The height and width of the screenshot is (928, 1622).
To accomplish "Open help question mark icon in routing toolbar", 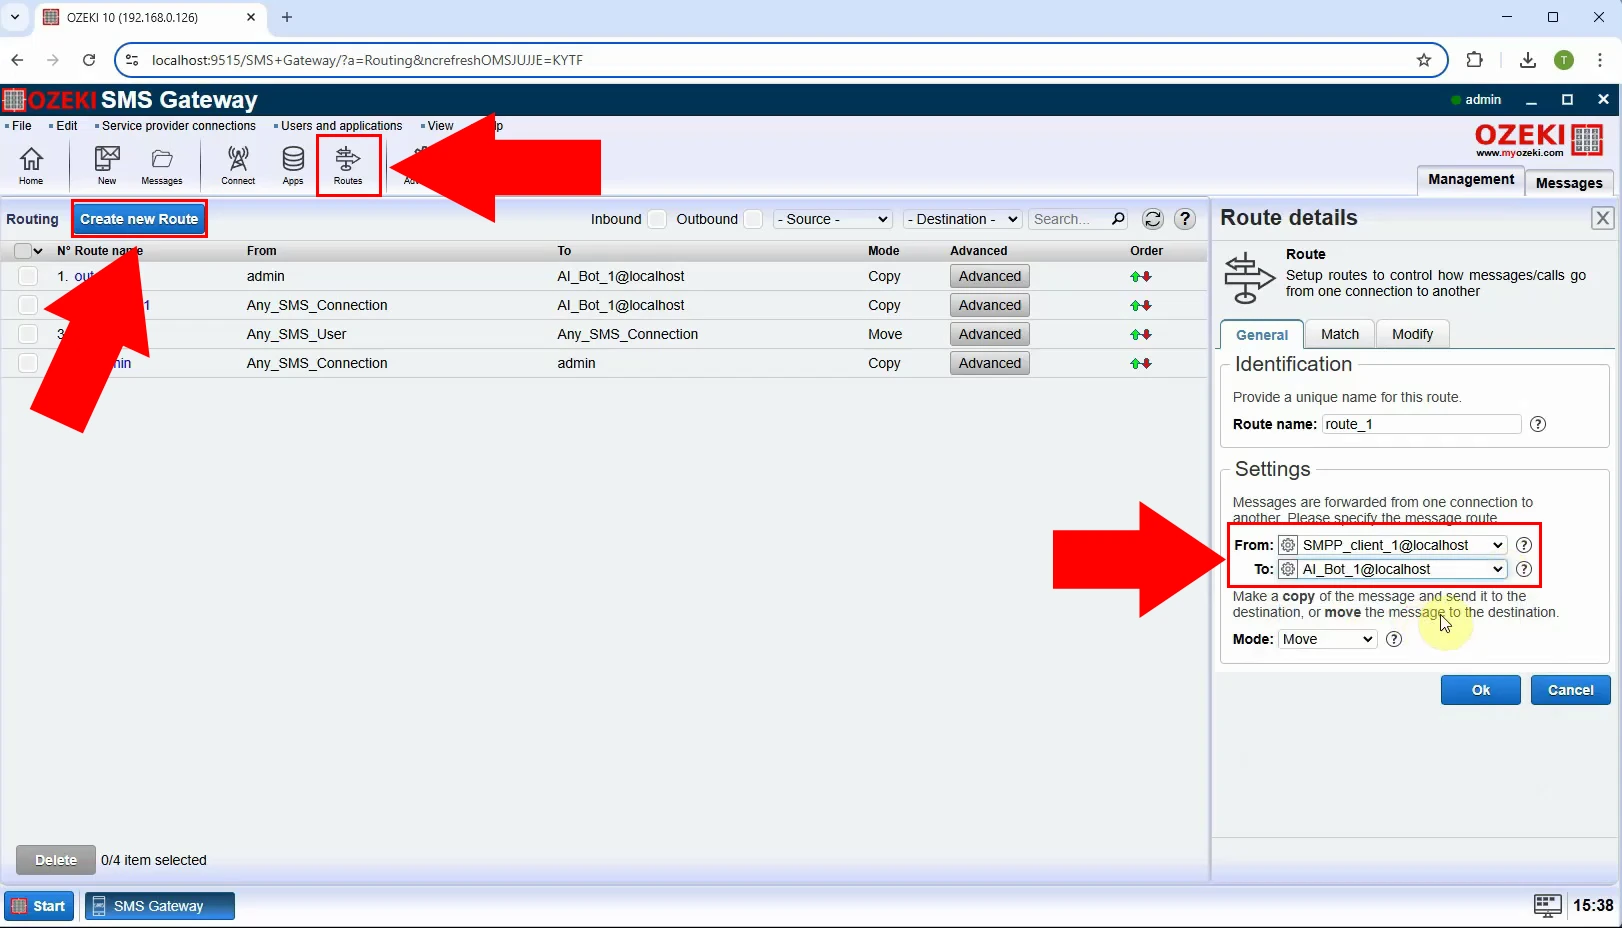I will (x=1185, y=219).
